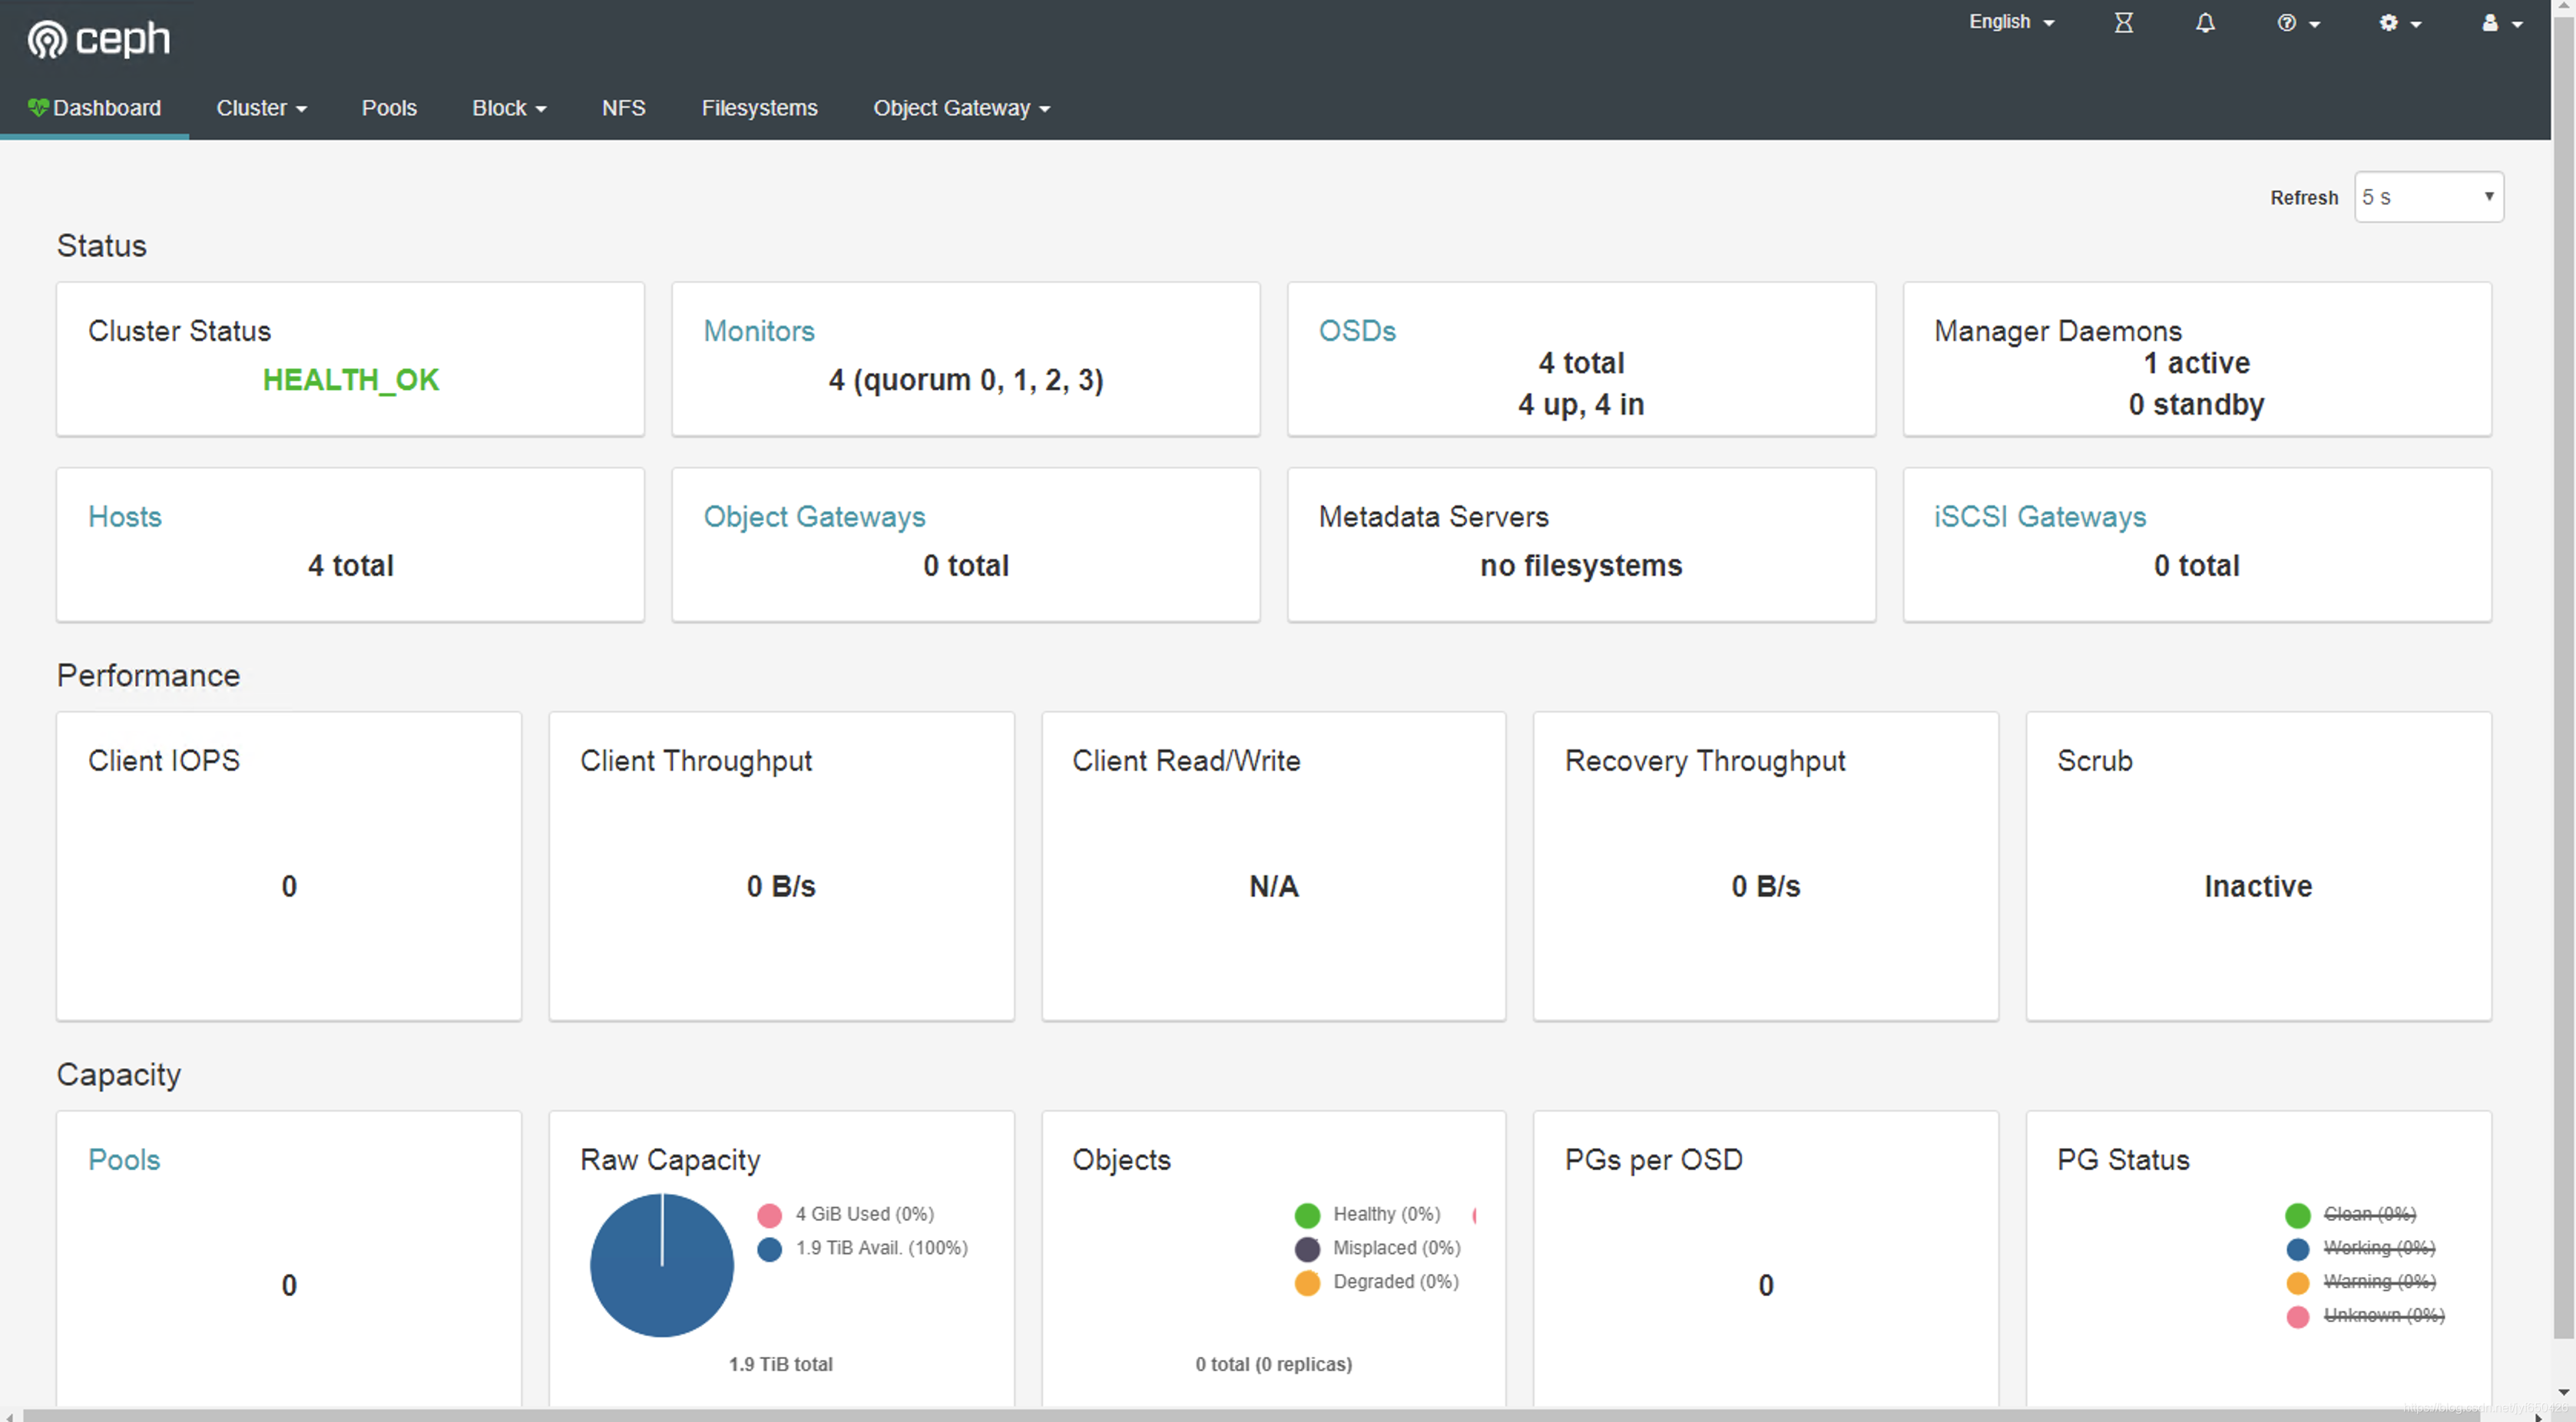Open the background tasks hourglass icon

pos(2123,23)
